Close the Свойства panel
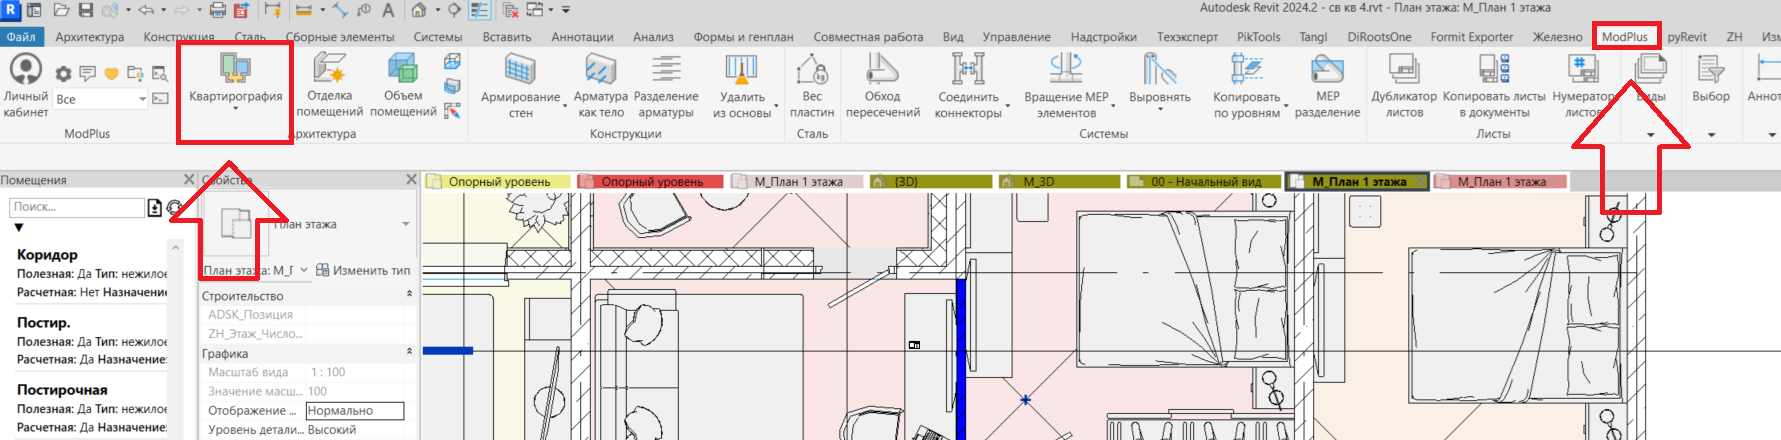The height and width of the screenshot is (440, 1781). tap(411, 179)
